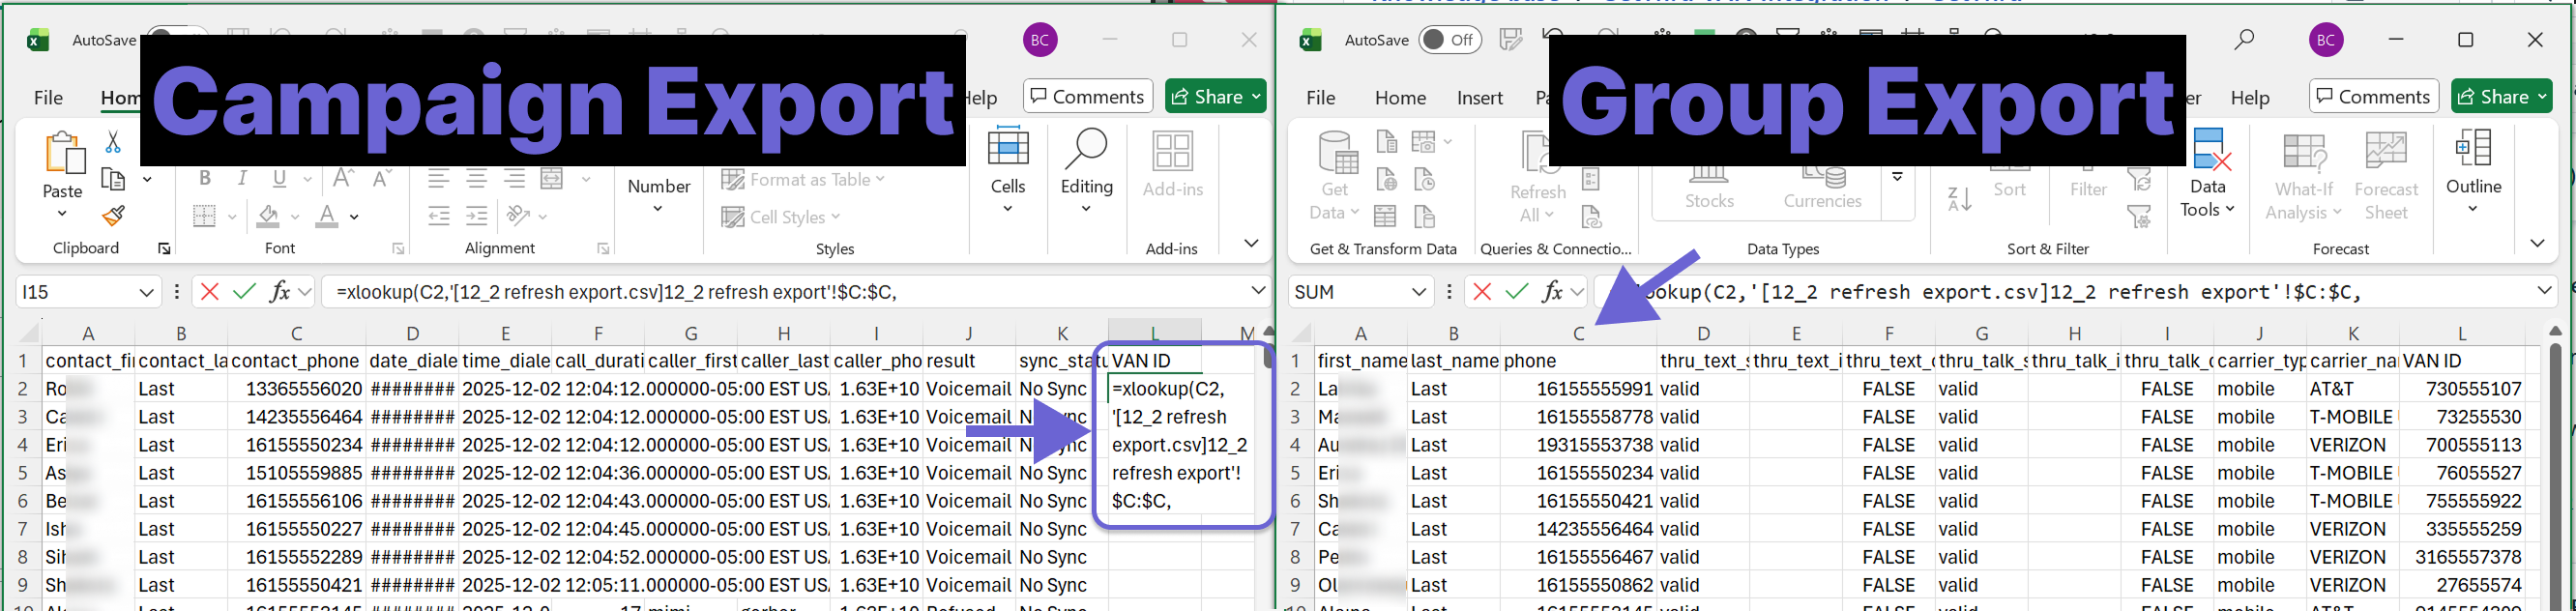Click Decrease Font Size icon
The height and width of the screenshot is (611, 2576).
381,179
